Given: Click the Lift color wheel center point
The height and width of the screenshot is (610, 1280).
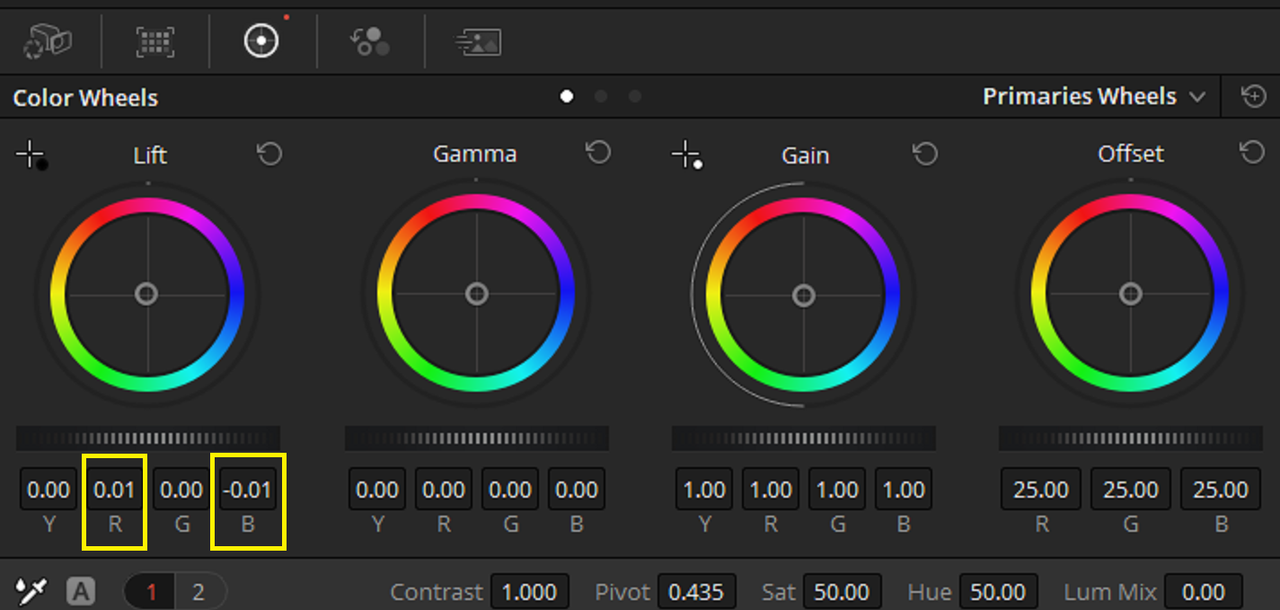Looking at the screenshot, I should [147, 293].
